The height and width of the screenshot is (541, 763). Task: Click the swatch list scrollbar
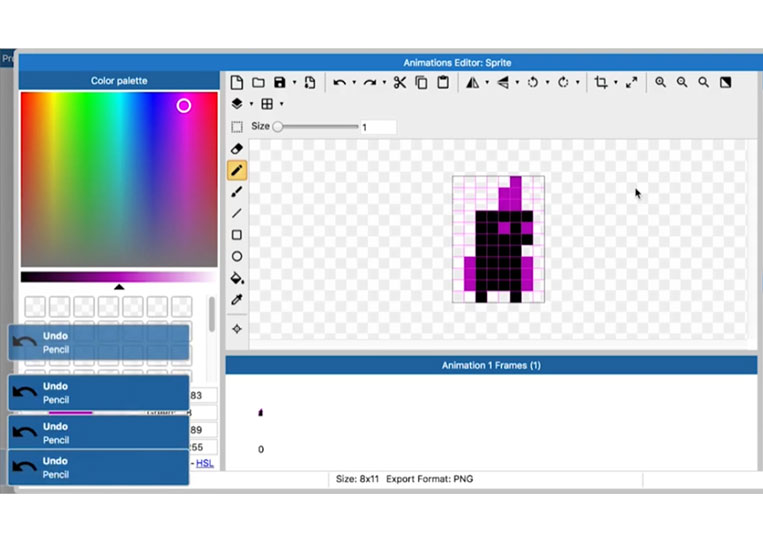point(212,315)
